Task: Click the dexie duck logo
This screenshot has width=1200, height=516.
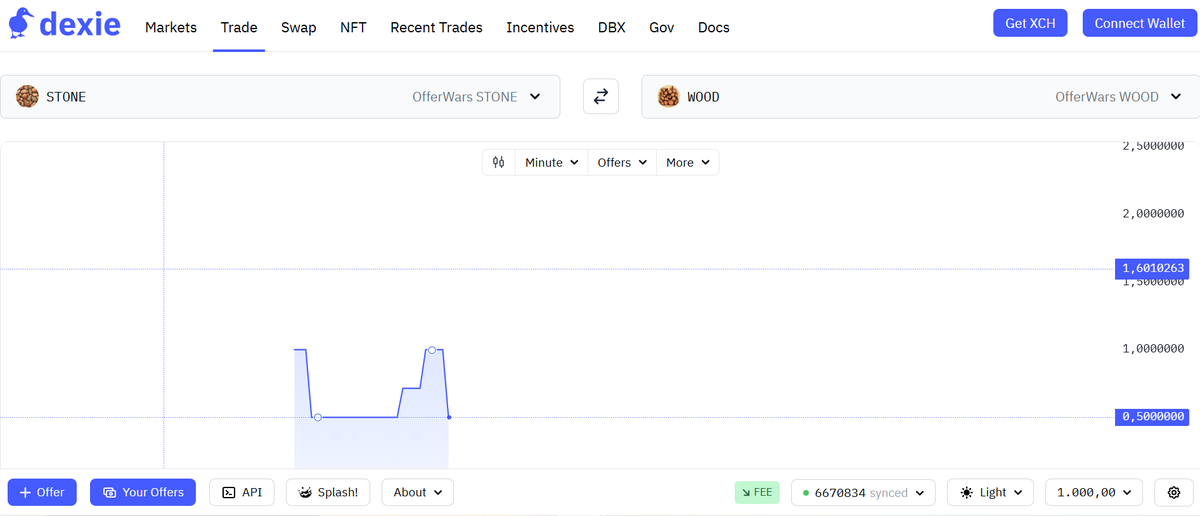Action: (x=21, y=24)
